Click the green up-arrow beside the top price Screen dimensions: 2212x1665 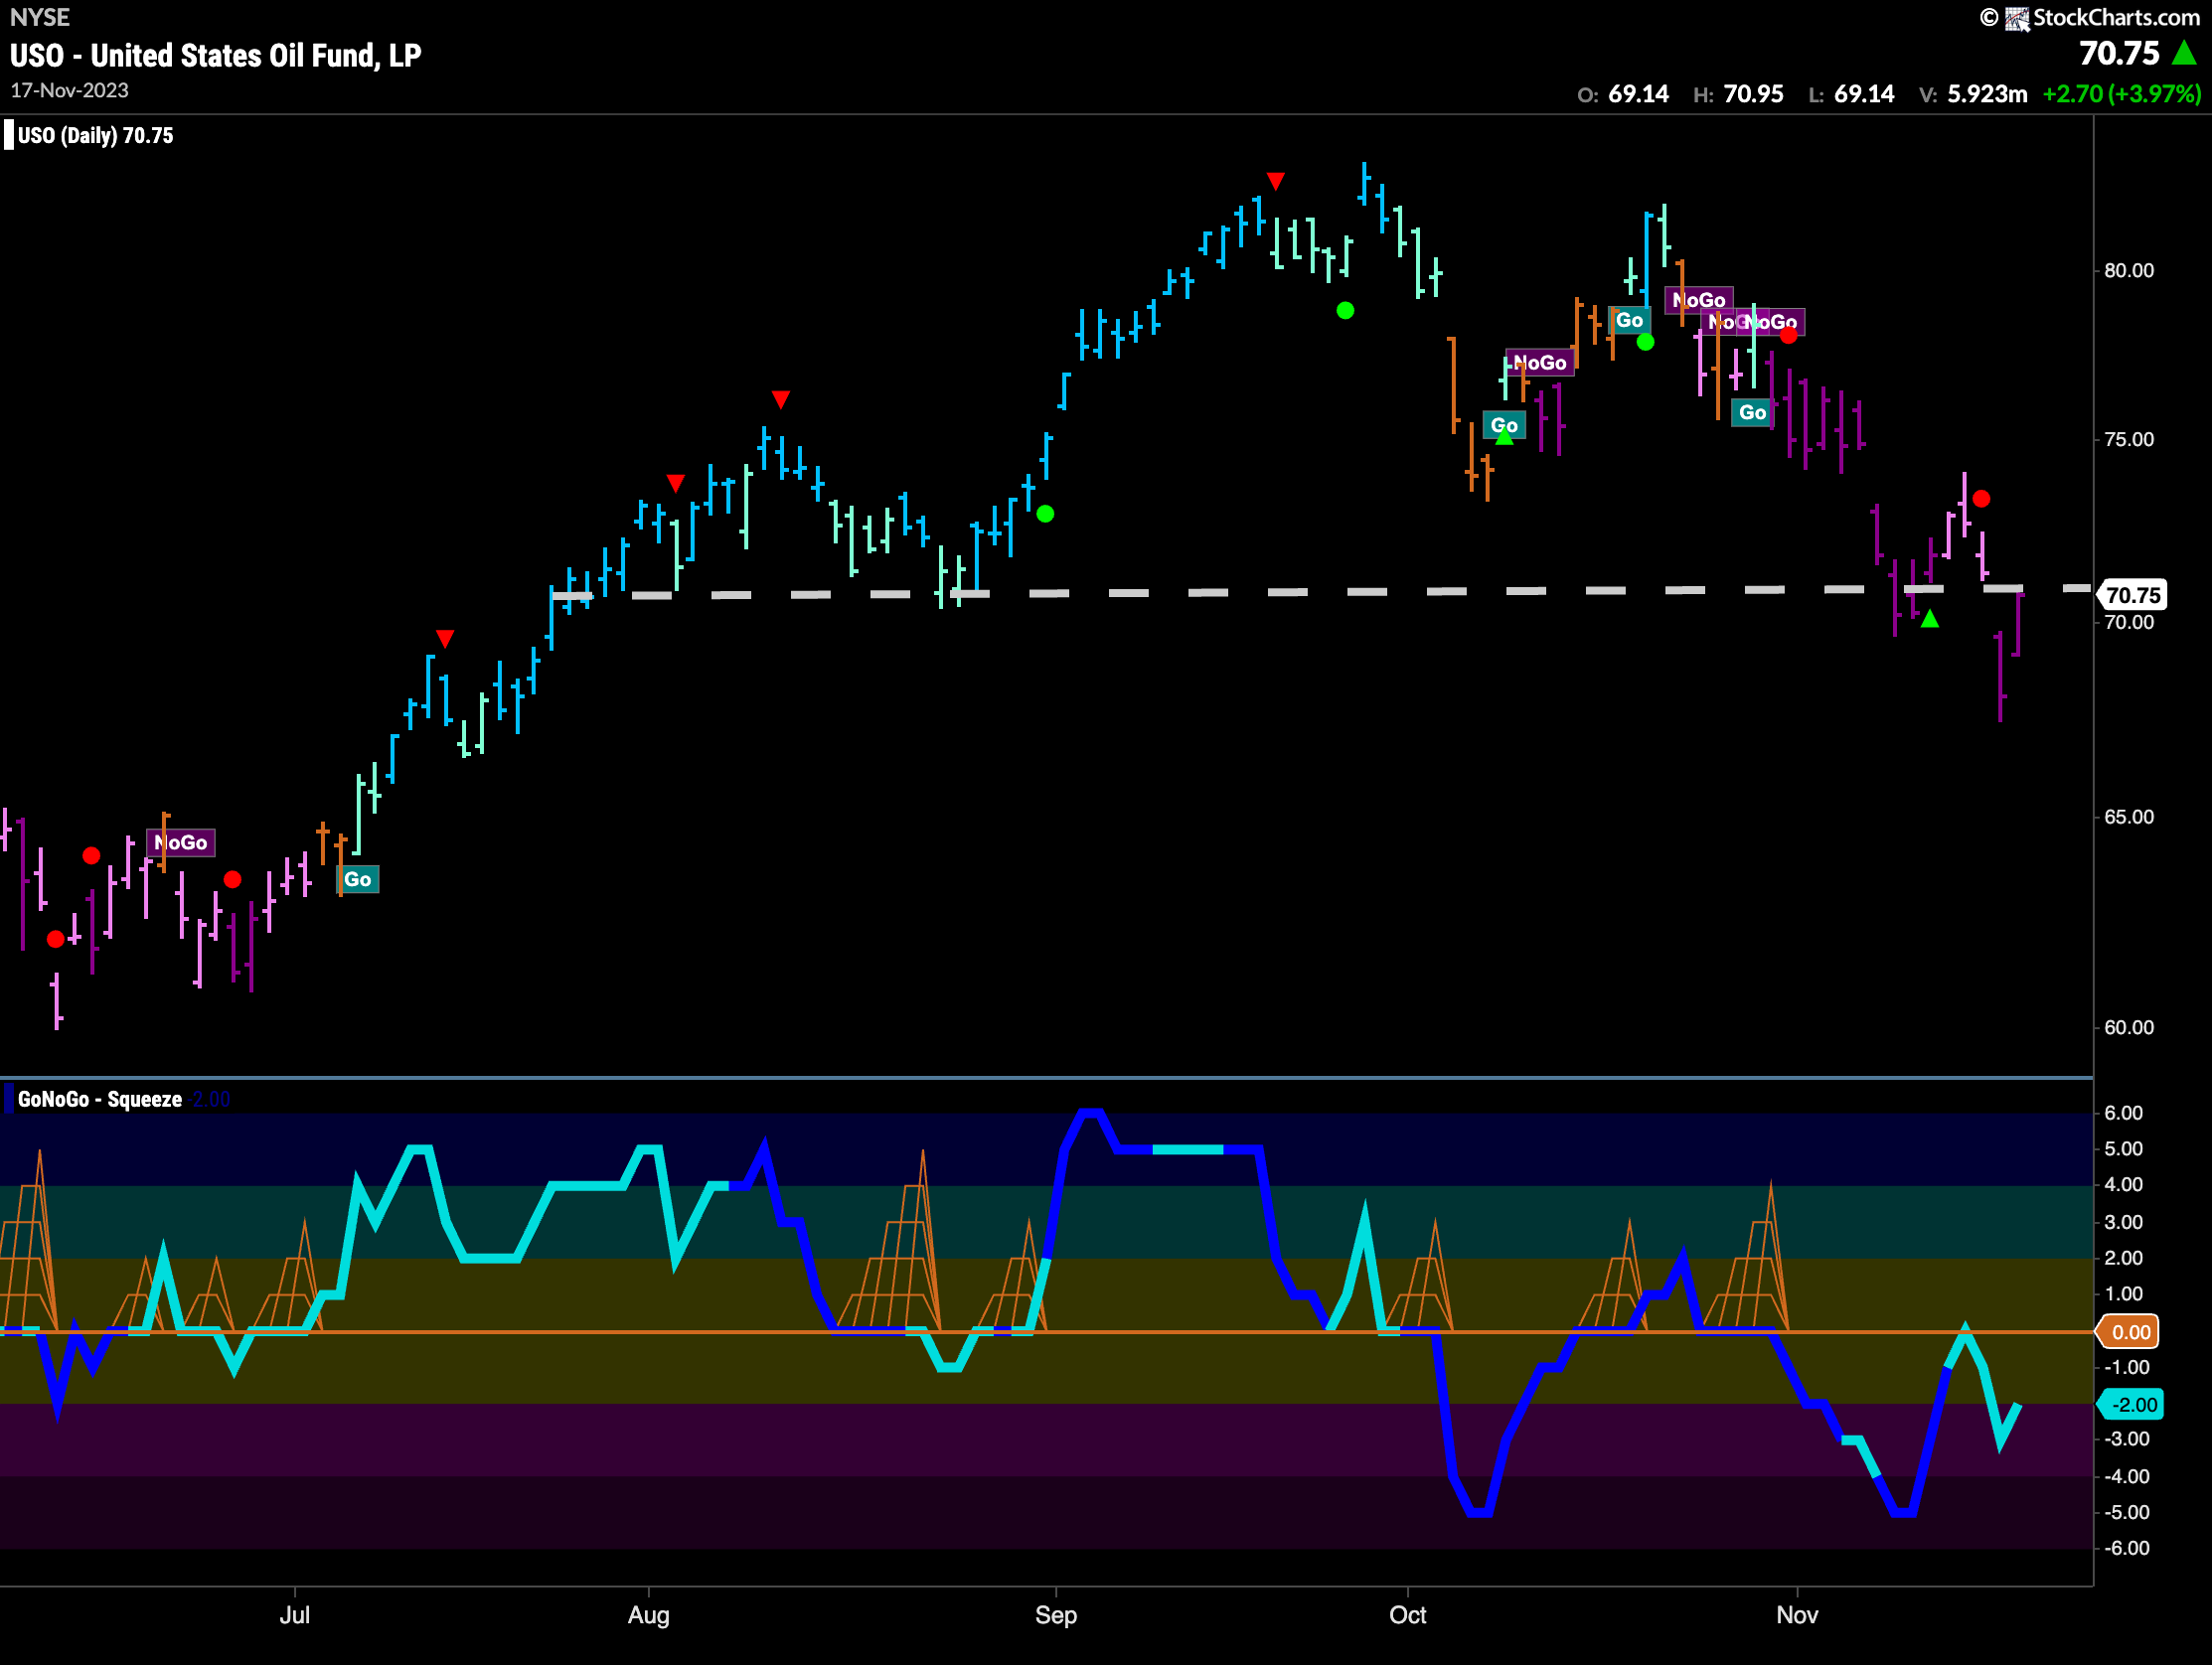(x=2184, y=53)
